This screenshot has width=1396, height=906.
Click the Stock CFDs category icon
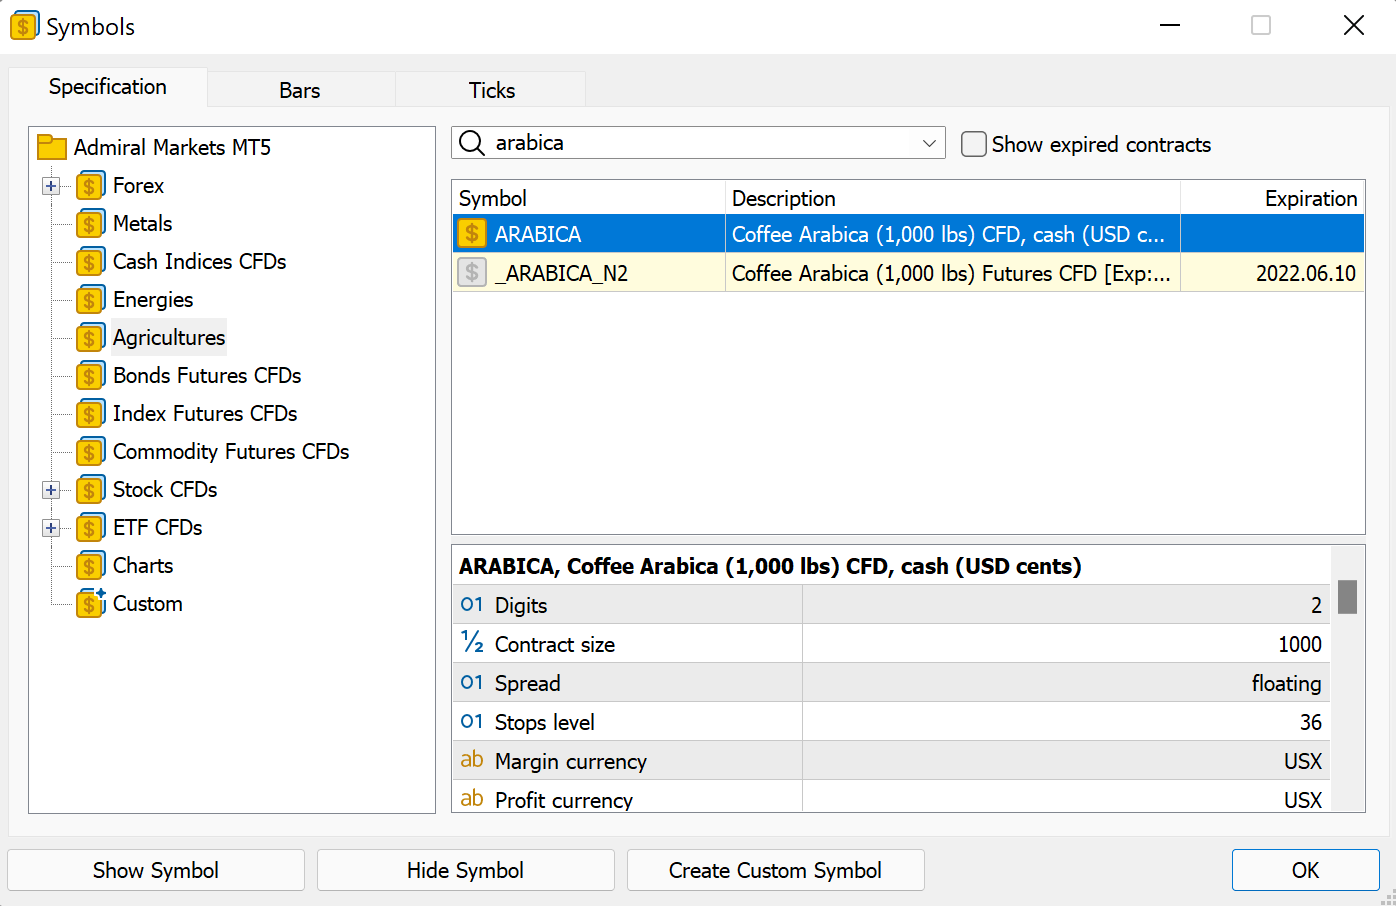coord(90,490)
